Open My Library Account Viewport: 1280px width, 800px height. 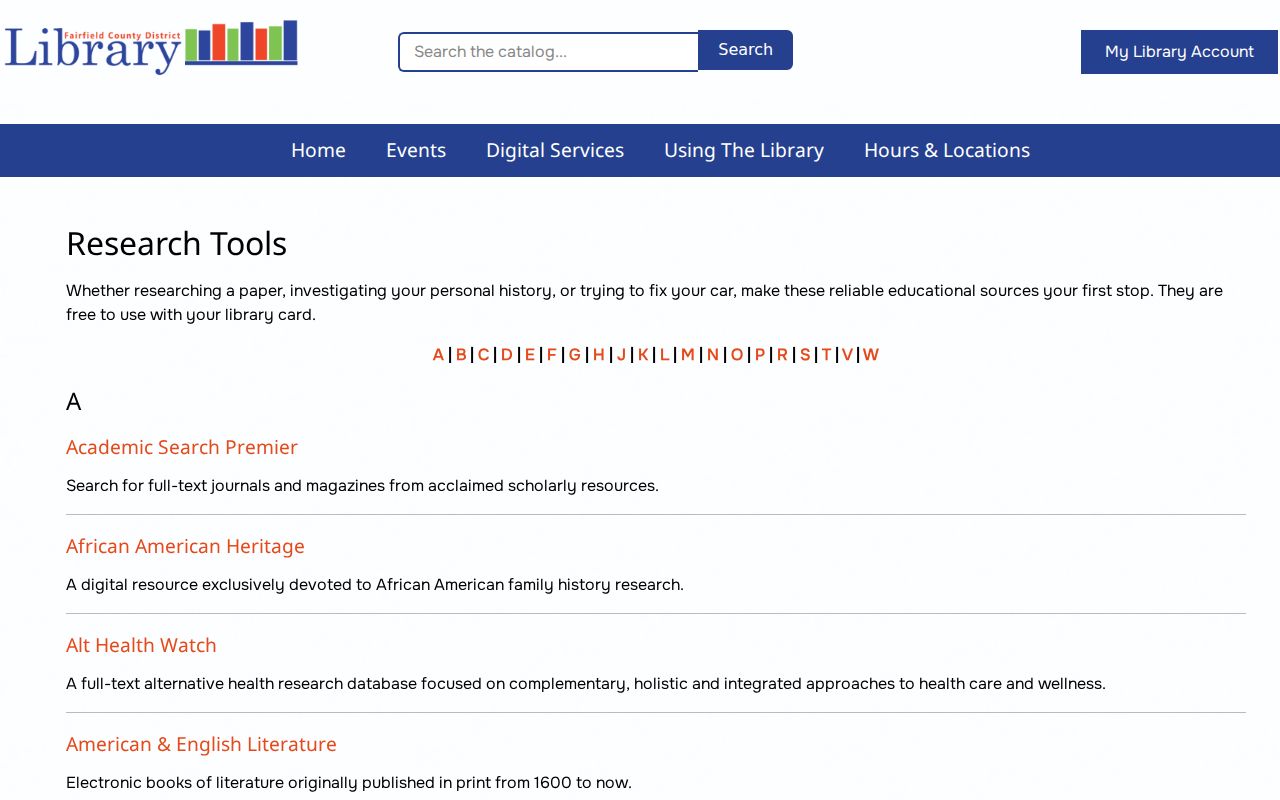[x=1179, y=52]
